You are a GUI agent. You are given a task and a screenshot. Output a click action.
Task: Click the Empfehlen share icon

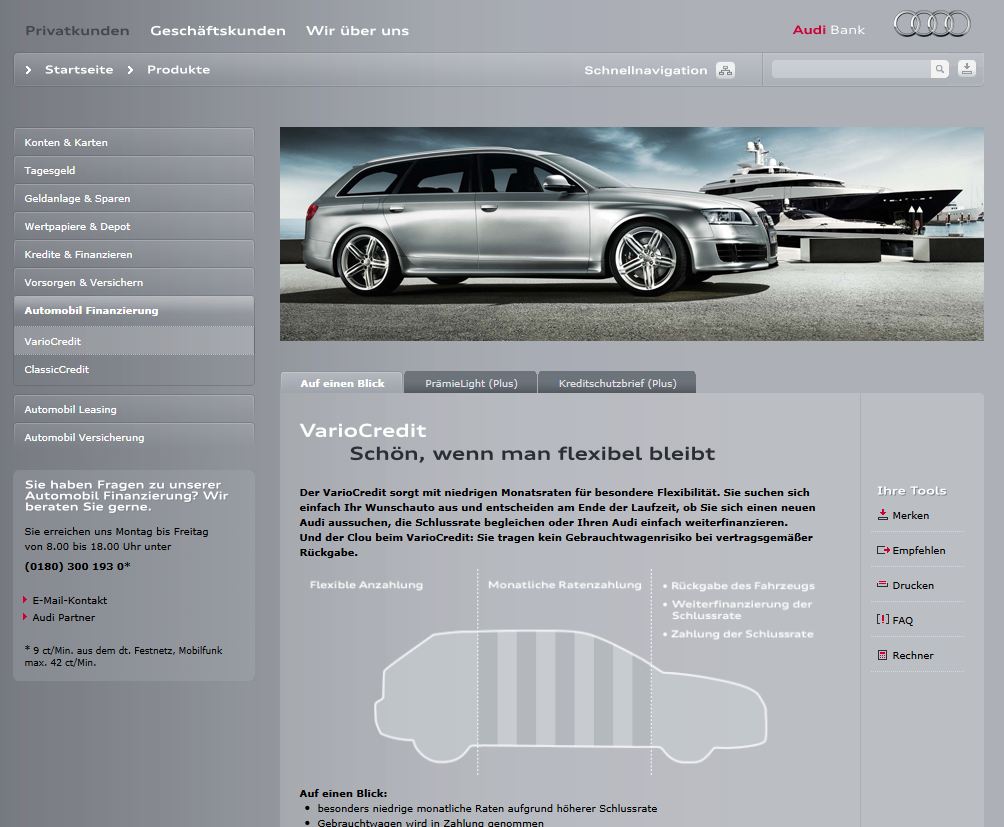point(883,550)
